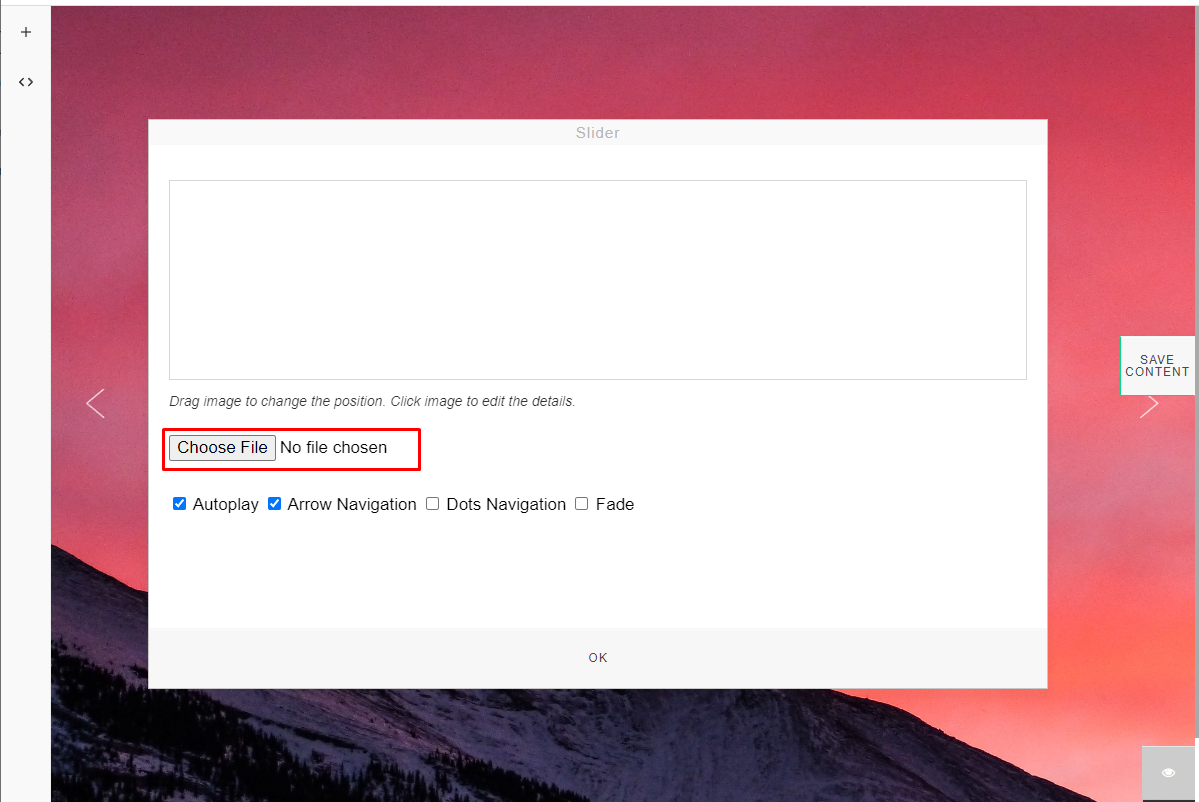1199x802 pixels.
Task: Enable the Fade transition checkbox
Action: coord(582,504)
